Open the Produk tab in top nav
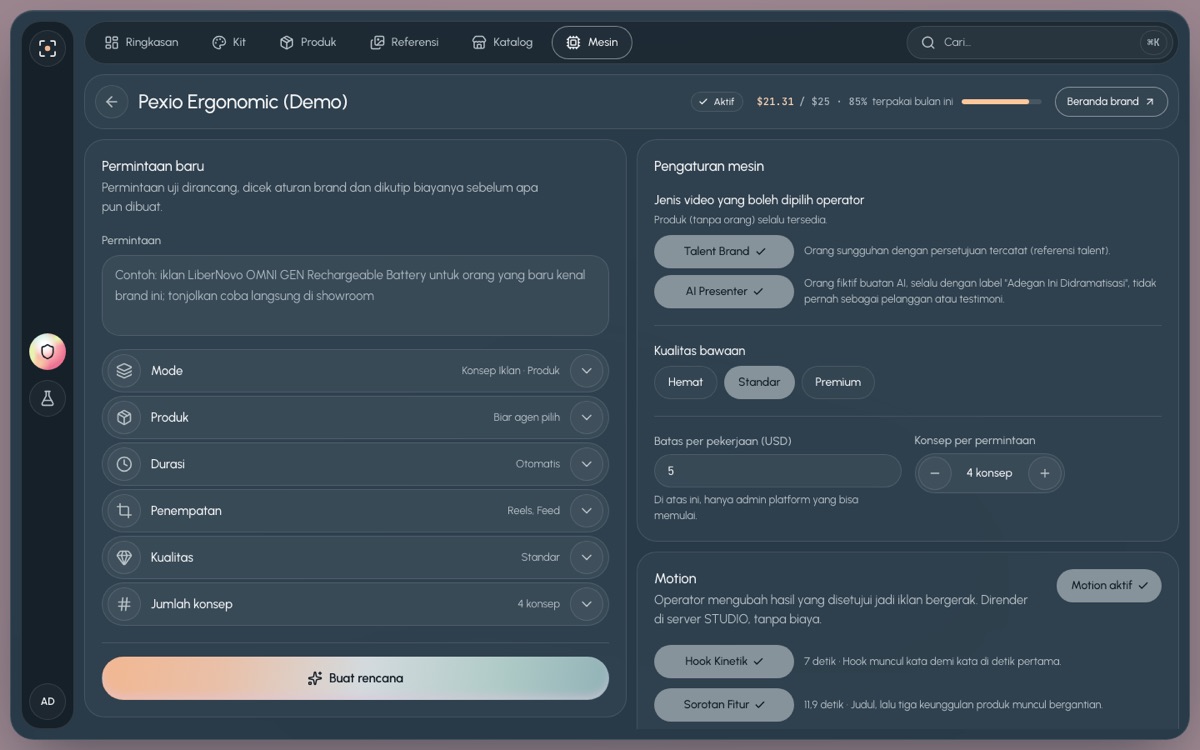The image size is (1200, 750). tap(308, 42)
